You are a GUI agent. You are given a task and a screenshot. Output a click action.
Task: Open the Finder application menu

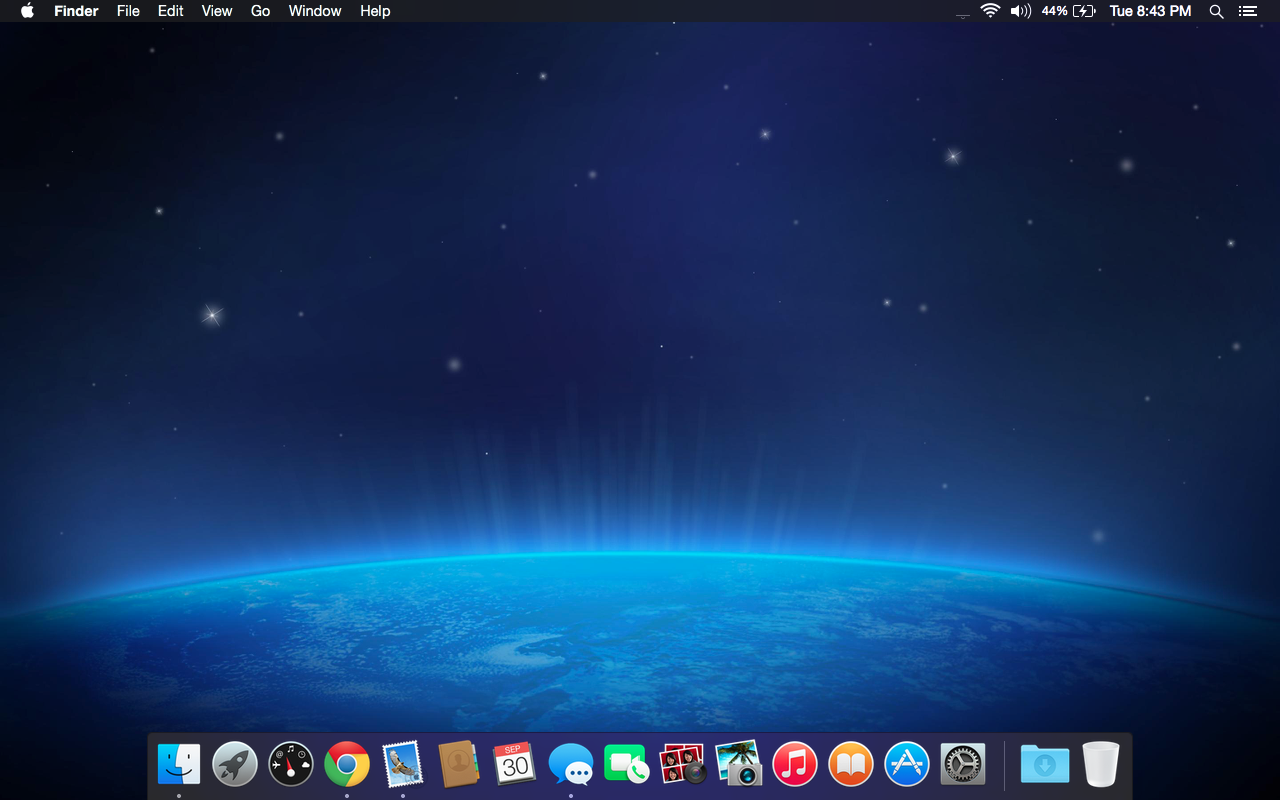(76, 11)
